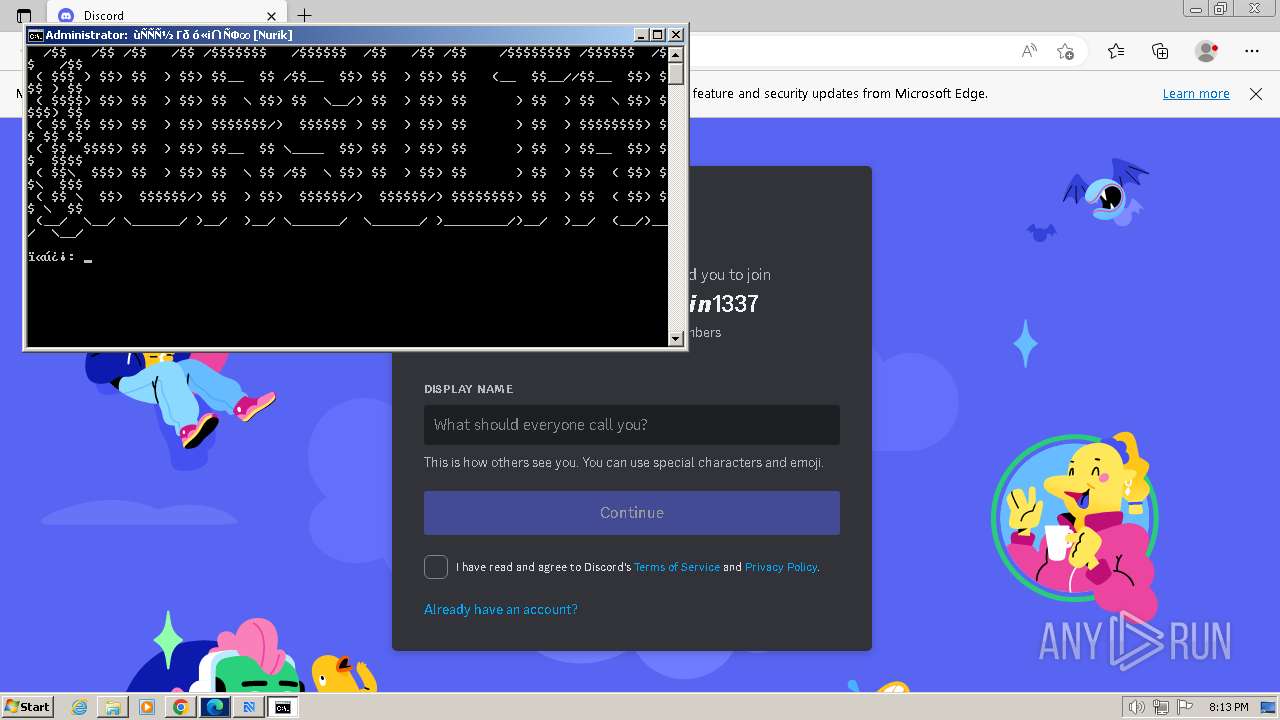Click the 8:13 PM taskbar clock
Screen dimensions: 1280x720
(x=1228, y=707)
